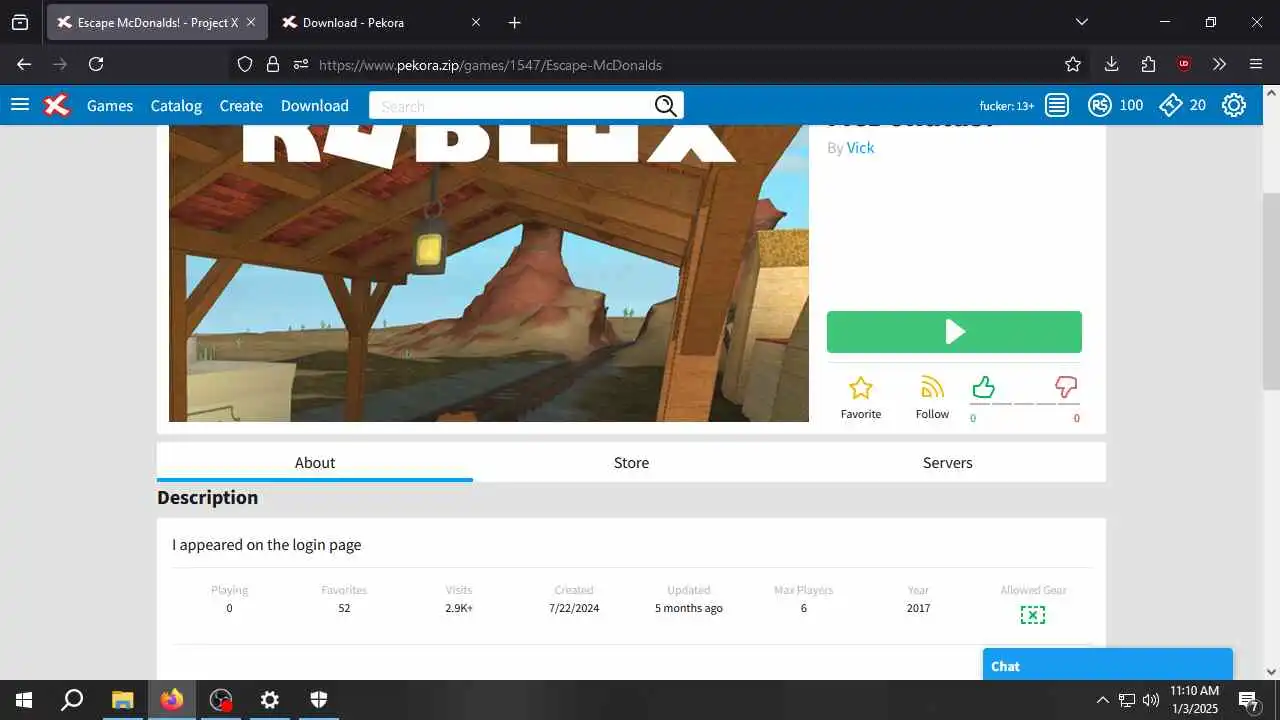
Task: Show more toolbar tools chevrons
Action: click(x=1219, y=64)
